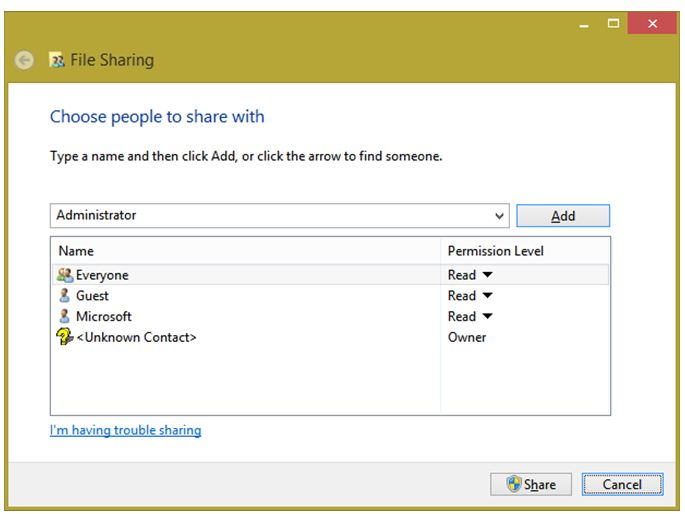Viewport: 685px width, 514px height.
Task: Select the Unknown Contact row name
Action: click(x=136, y=337)
